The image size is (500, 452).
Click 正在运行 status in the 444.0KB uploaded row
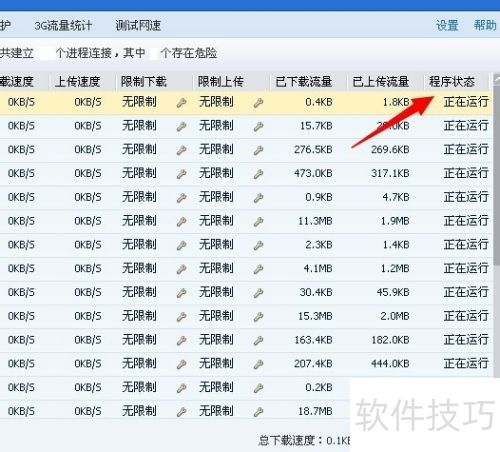pos(466,363)
